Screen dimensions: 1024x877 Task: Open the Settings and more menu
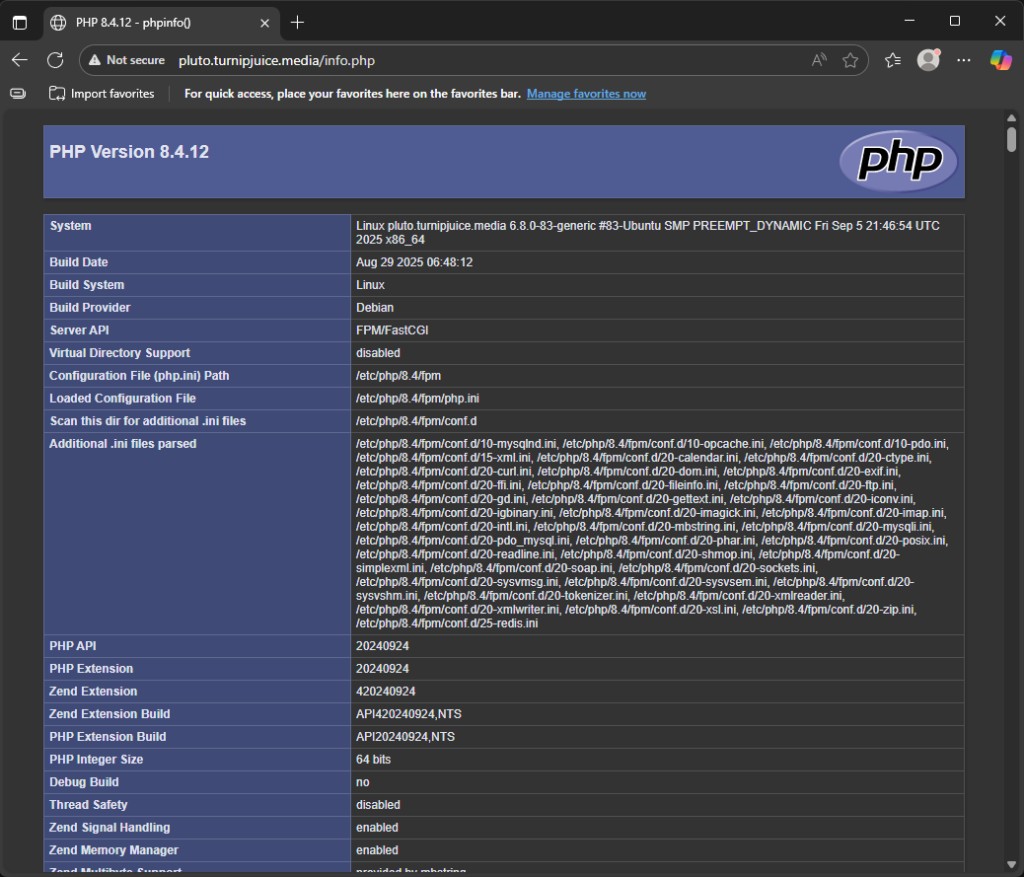tap(963, 60)
